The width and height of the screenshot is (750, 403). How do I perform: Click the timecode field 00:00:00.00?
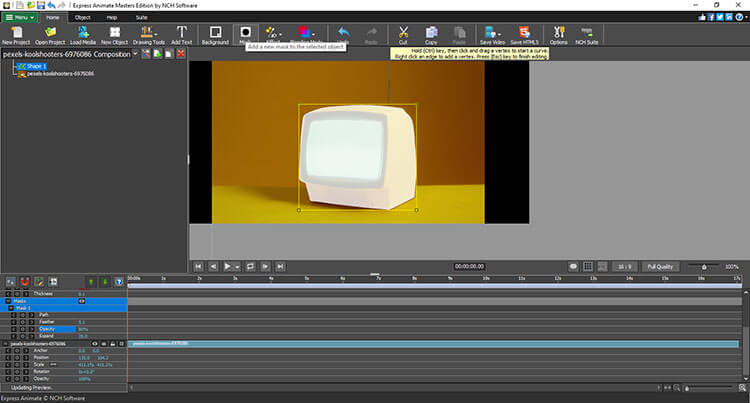(x=469, y=267)
